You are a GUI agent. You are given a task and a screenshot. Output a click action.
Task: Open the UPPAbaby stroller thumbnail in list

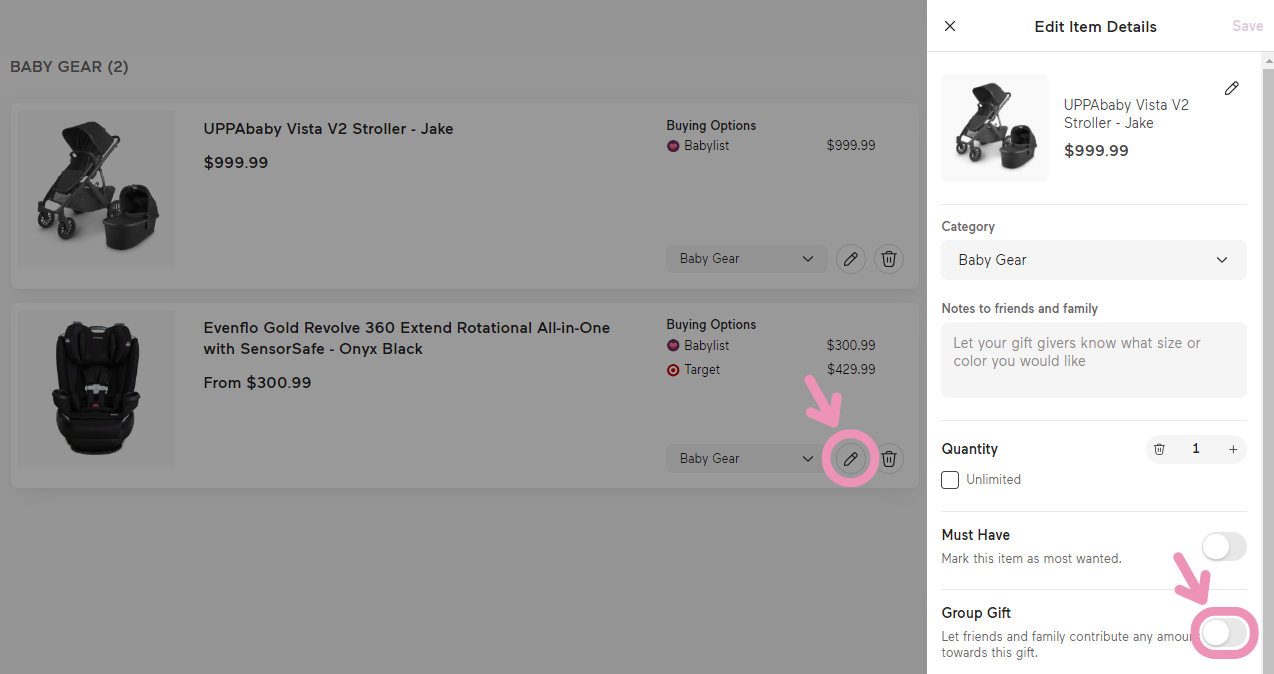click(97, 188)
